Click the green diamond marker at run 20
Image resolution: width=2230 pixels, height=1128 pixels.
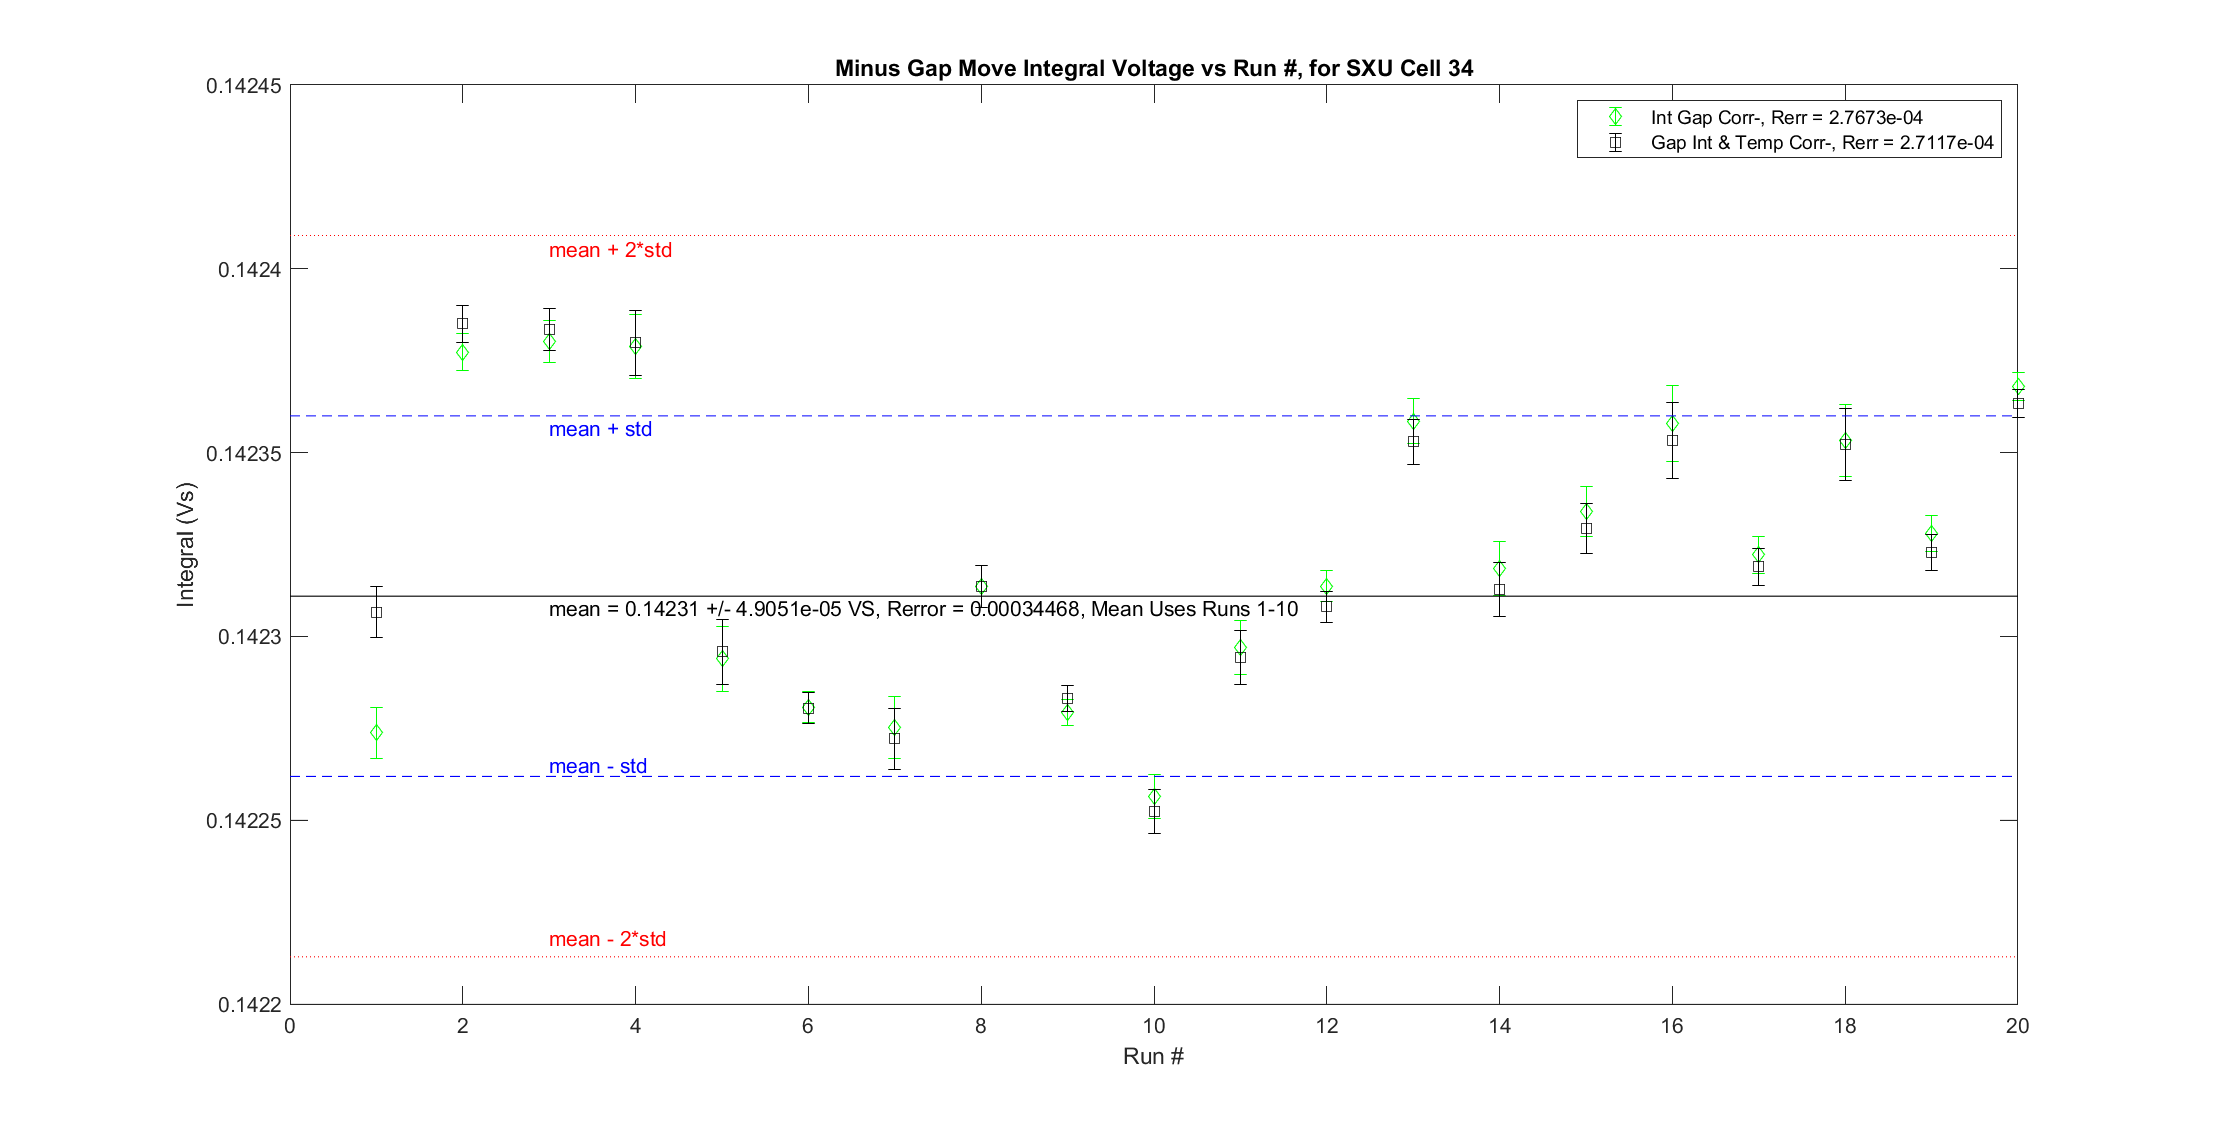(2018, 386)
